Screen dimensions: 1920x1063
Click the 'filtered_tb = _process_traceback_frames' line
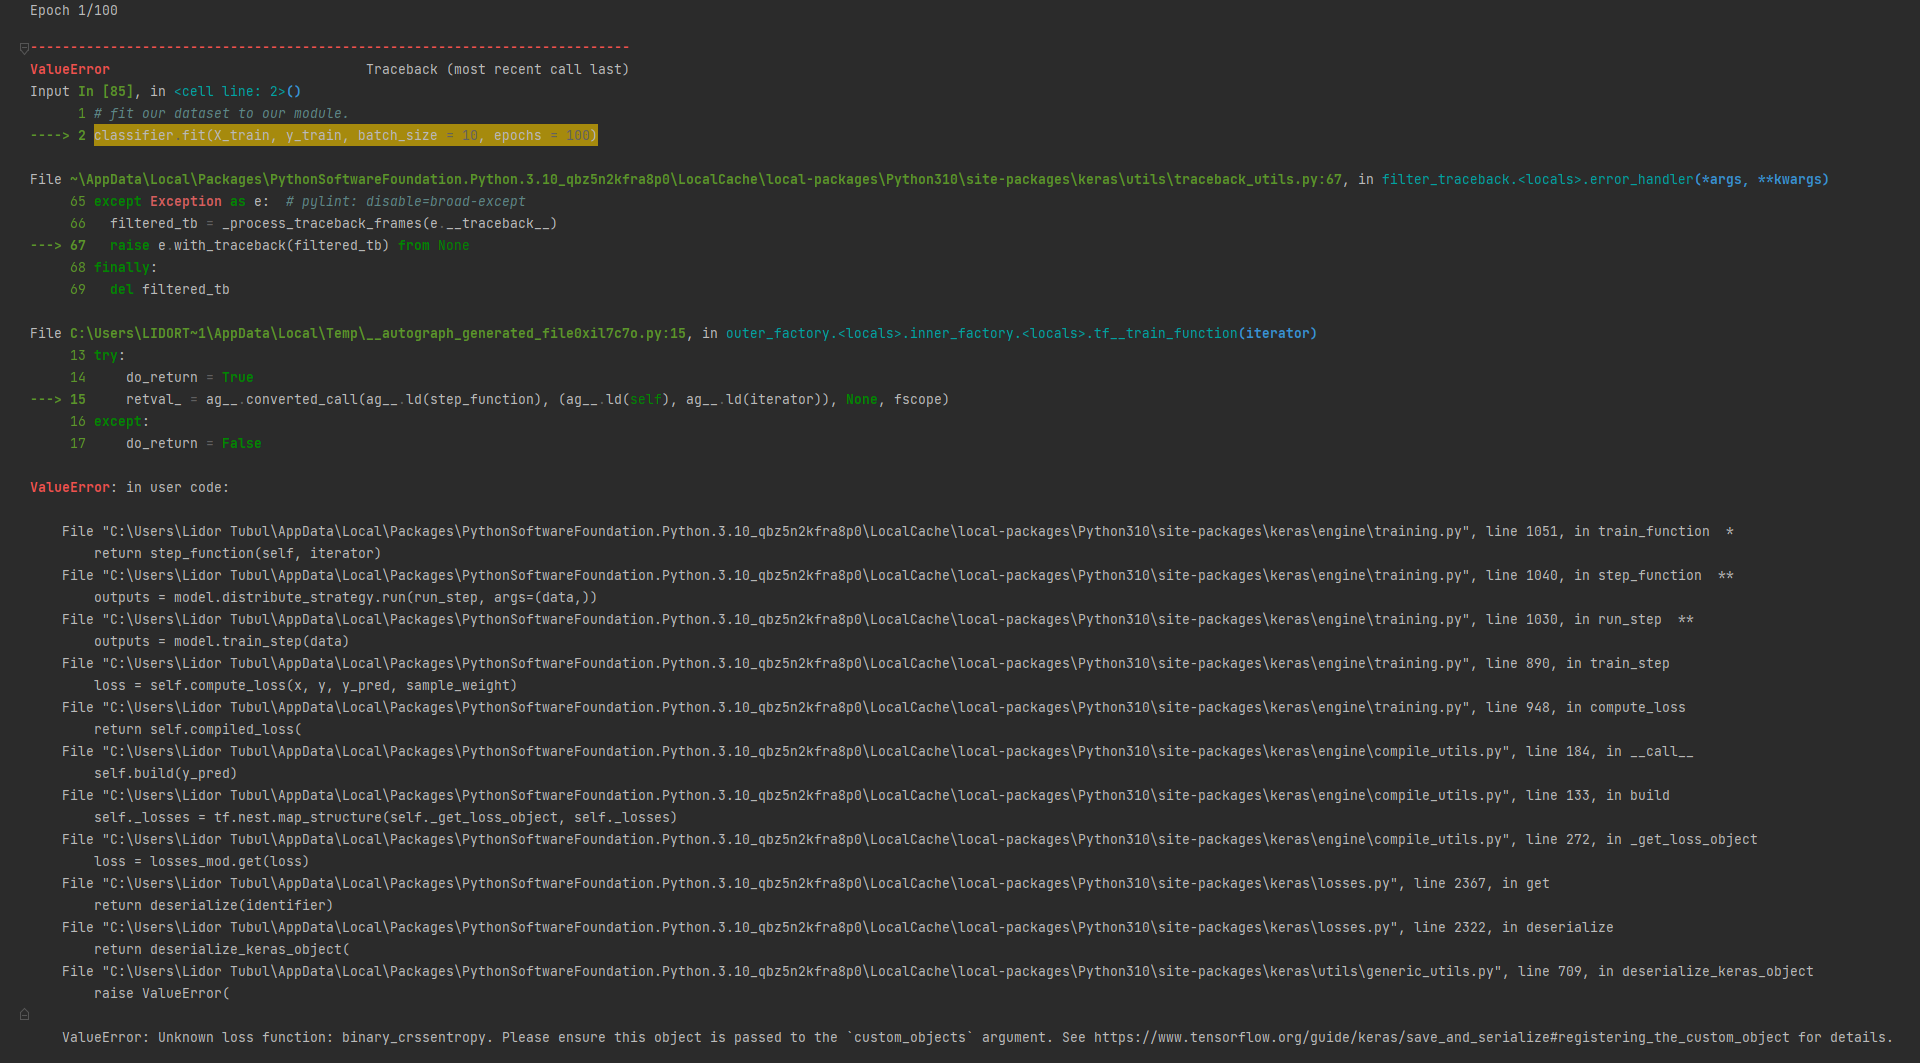pyautogui.click(x=334, y=223)
